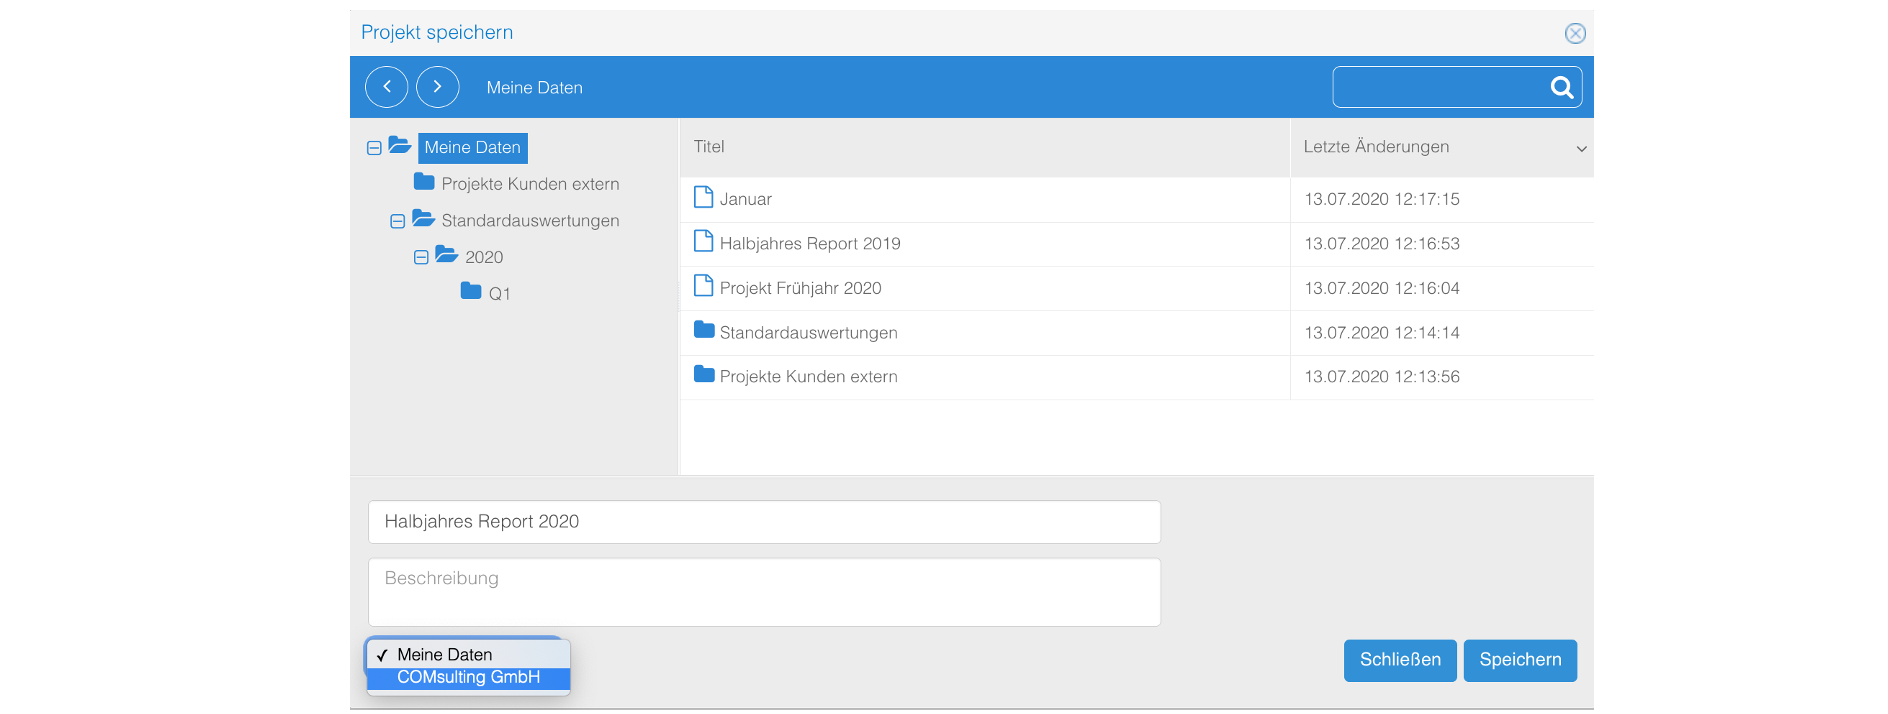Choose Meine Daten option in dropdown
This screenshot has width=1888, height=714.
[445, 655]
